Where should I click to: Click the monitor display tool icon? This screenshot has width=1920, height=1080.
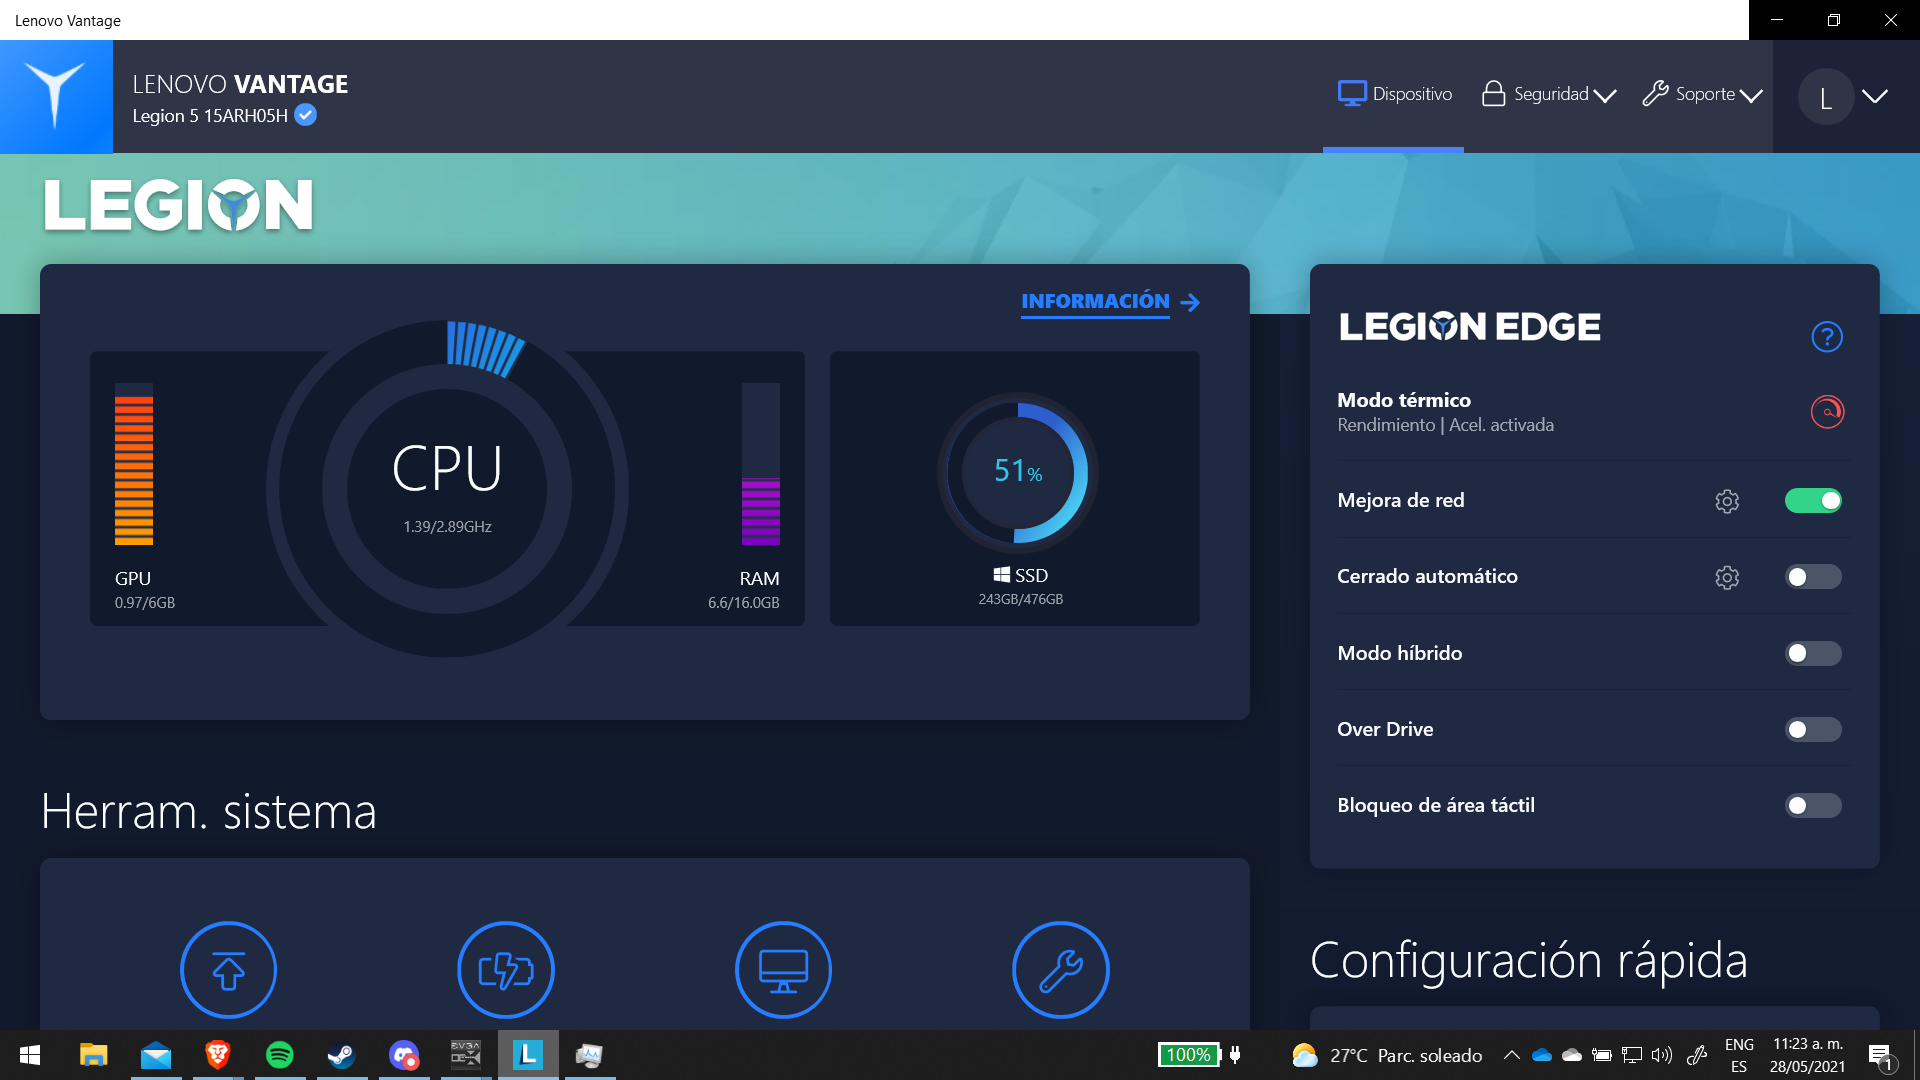point(783,970)
